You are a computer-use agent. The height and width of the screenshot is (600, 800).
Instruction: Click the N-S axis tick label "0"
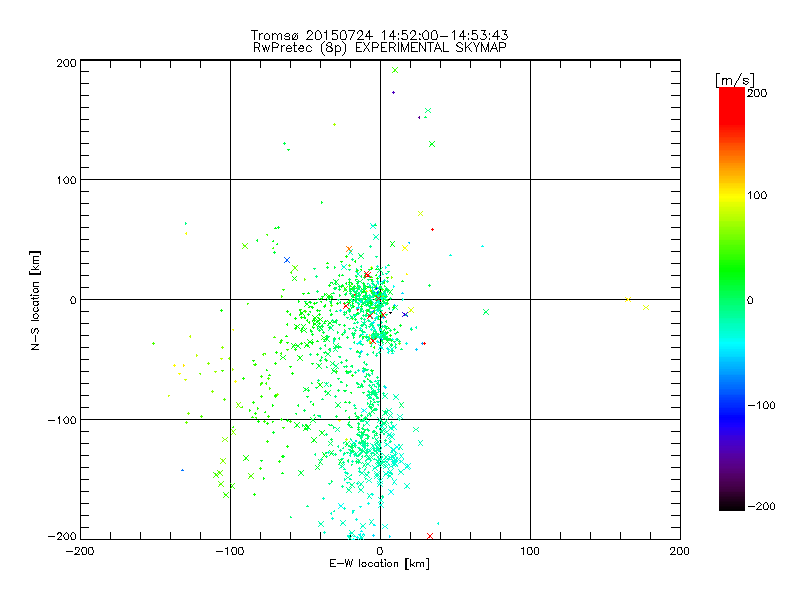(73, 300)
